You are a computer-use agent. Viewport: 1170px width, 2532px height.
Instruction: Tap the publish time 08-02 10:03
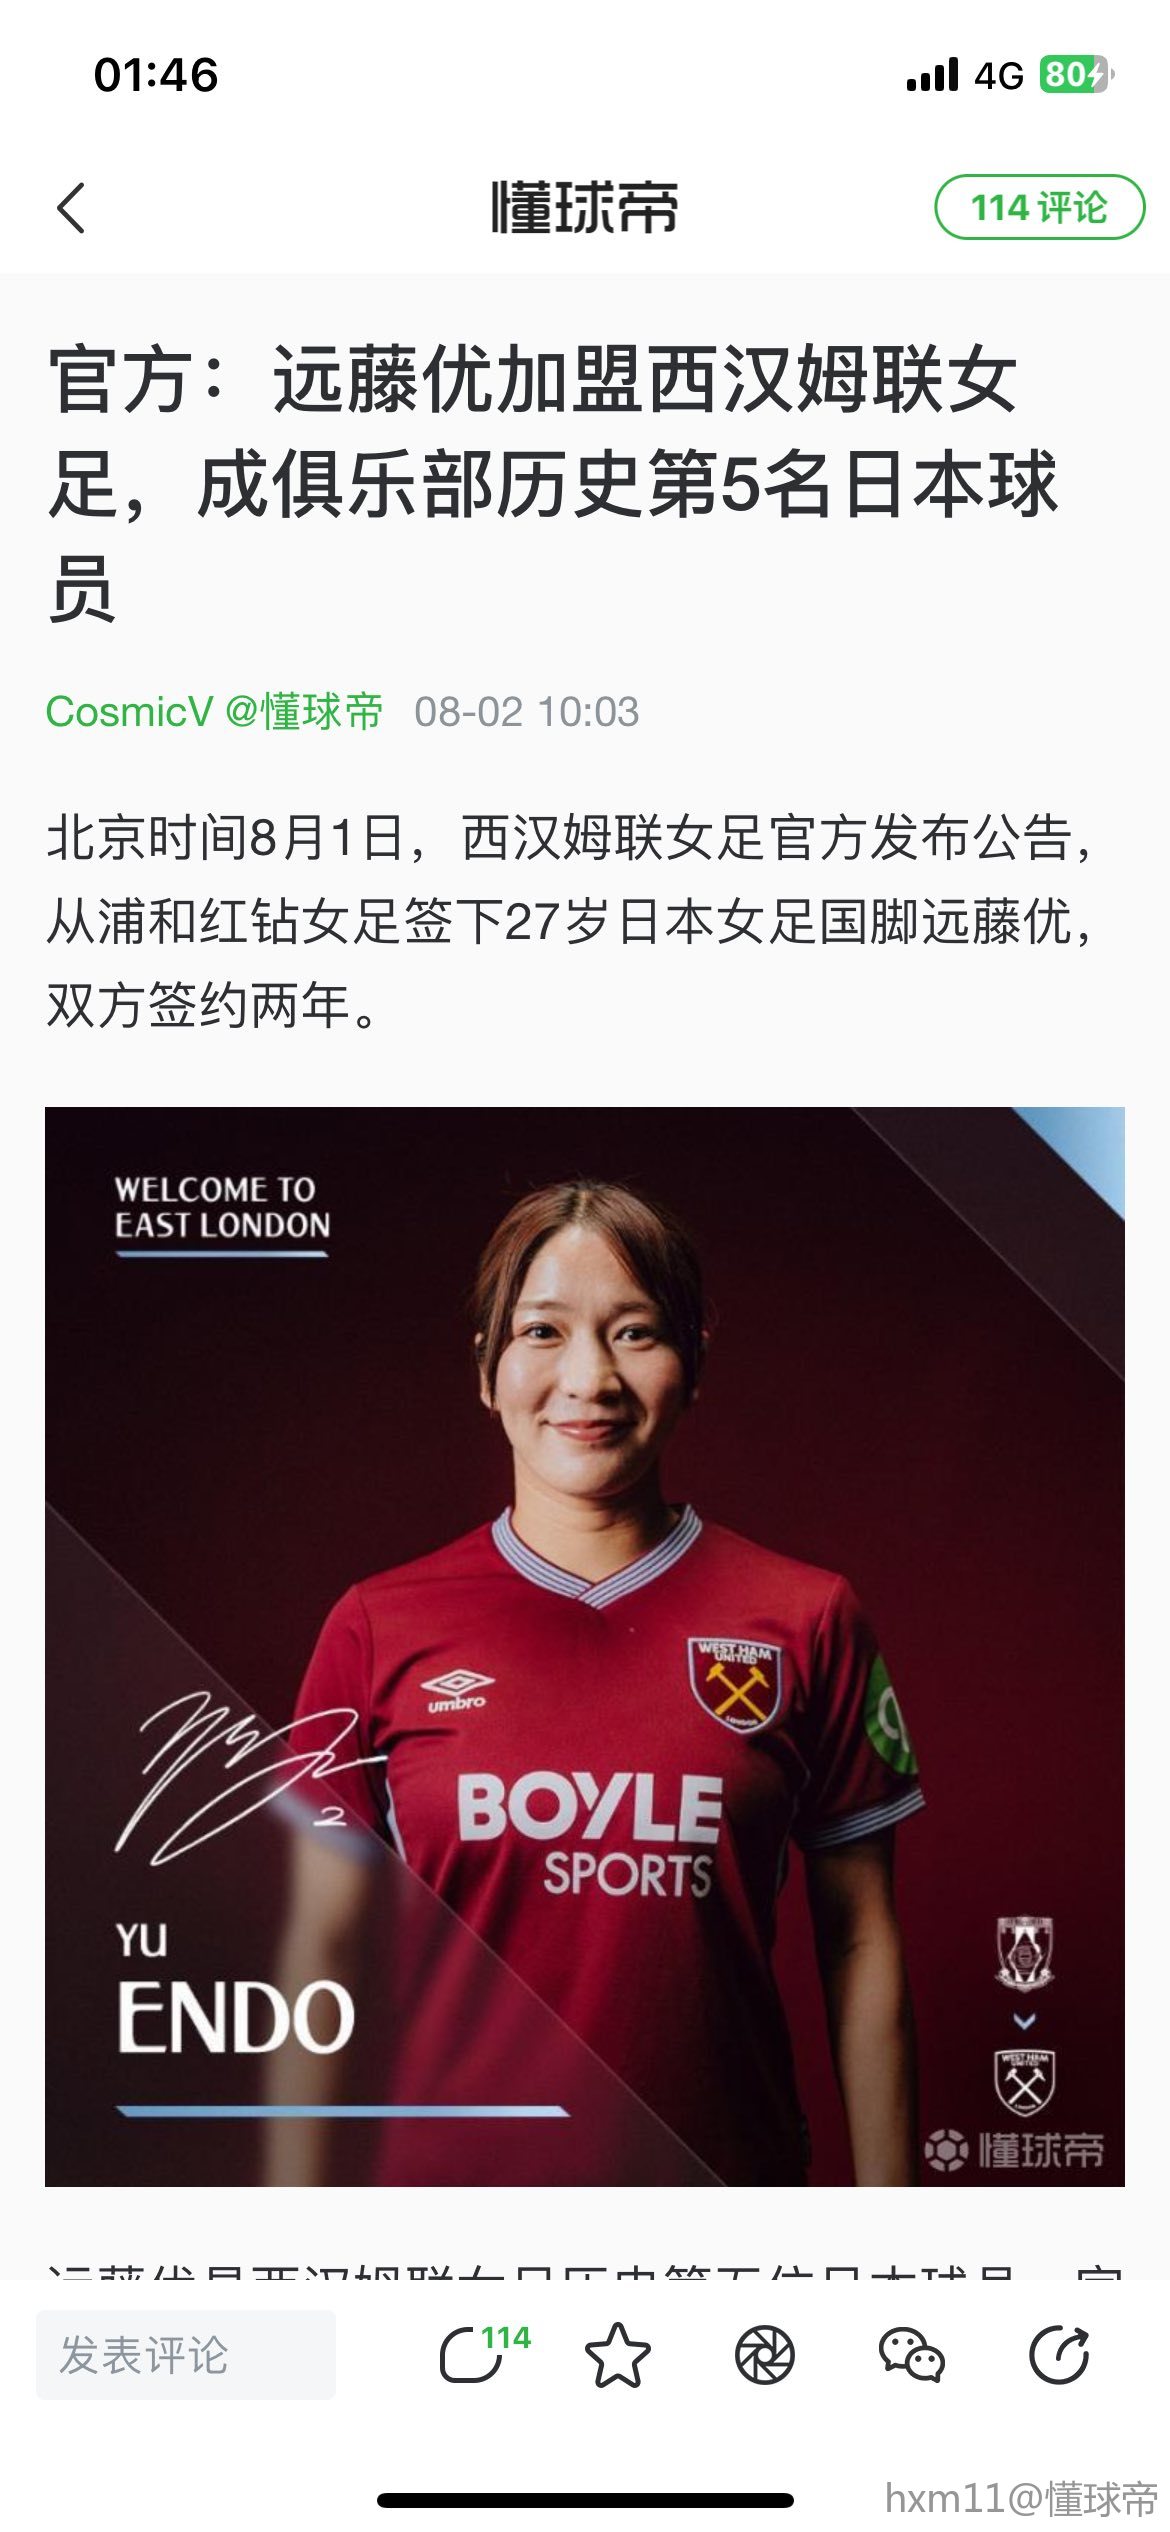click(527, 712)
